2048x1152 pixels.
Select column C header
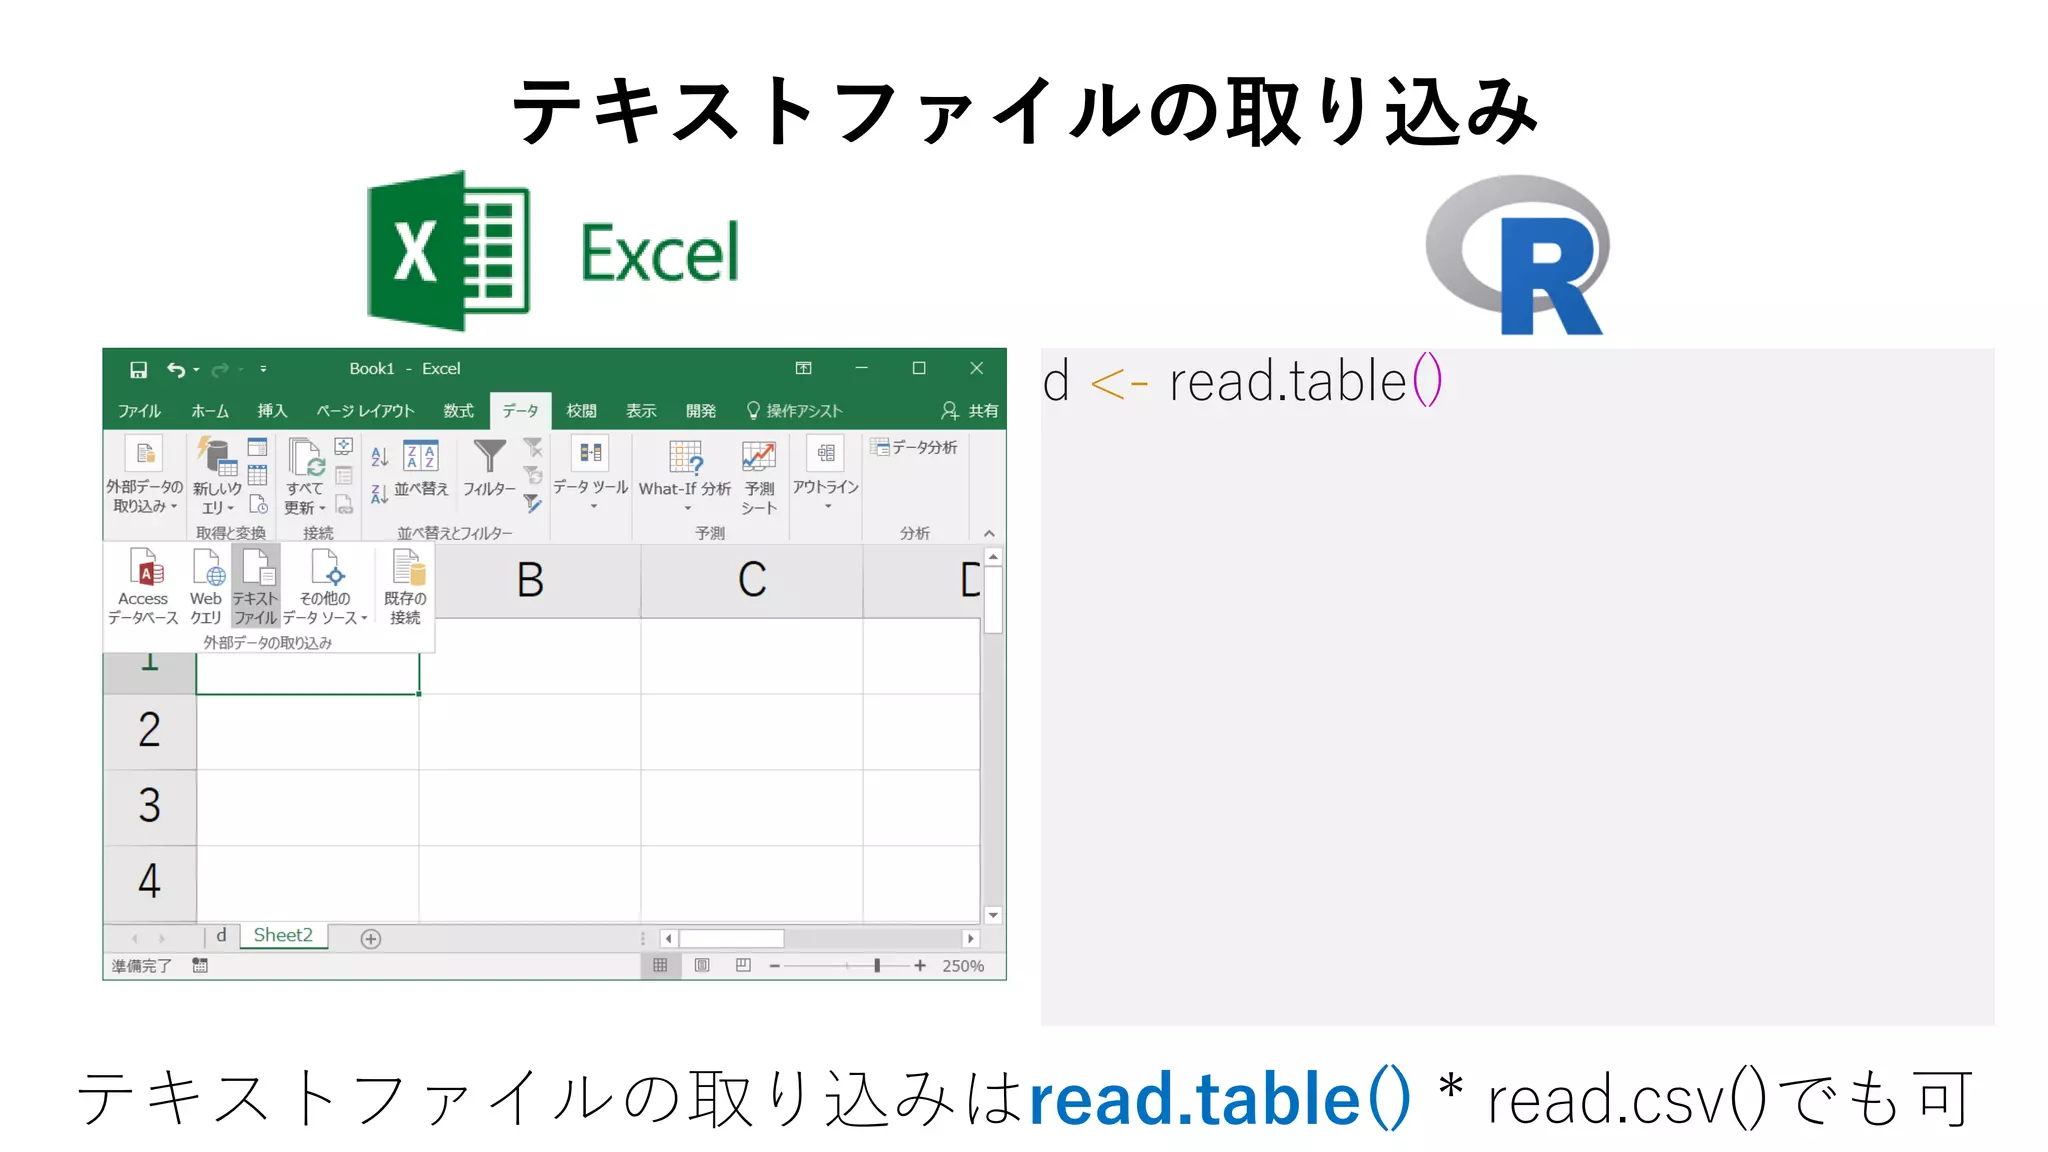pyautogui.click(x=752, y=580)
